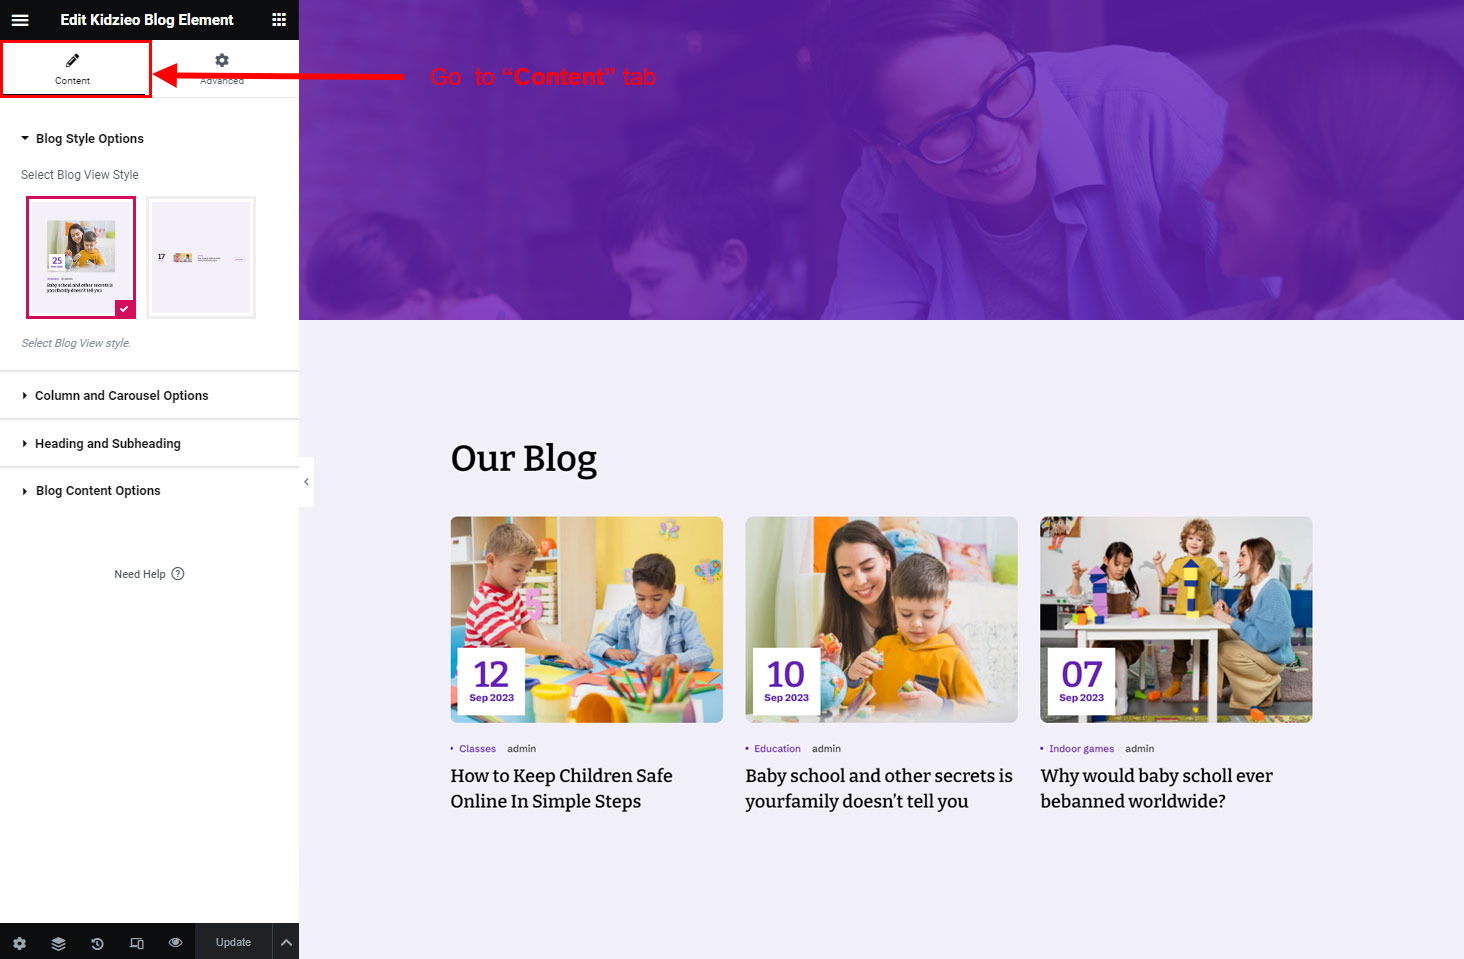Select the first blog view style
The image size is (1464, 959).
click(81, 258)
